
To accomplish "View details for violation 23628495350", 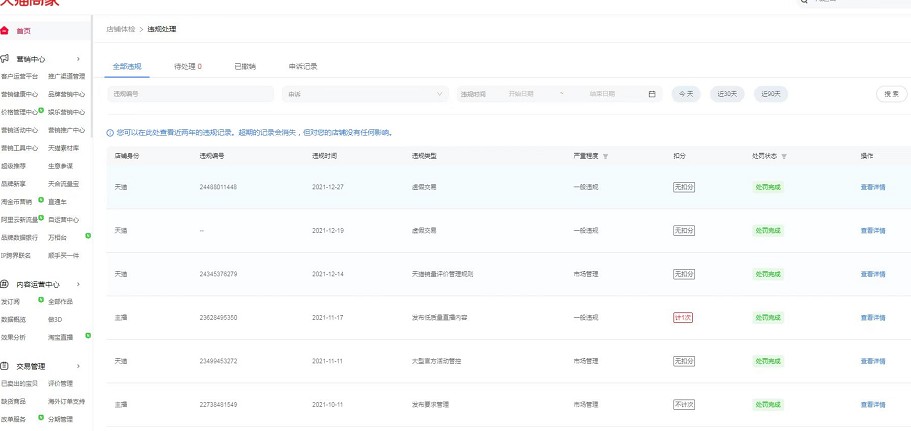I will (873, 318).
